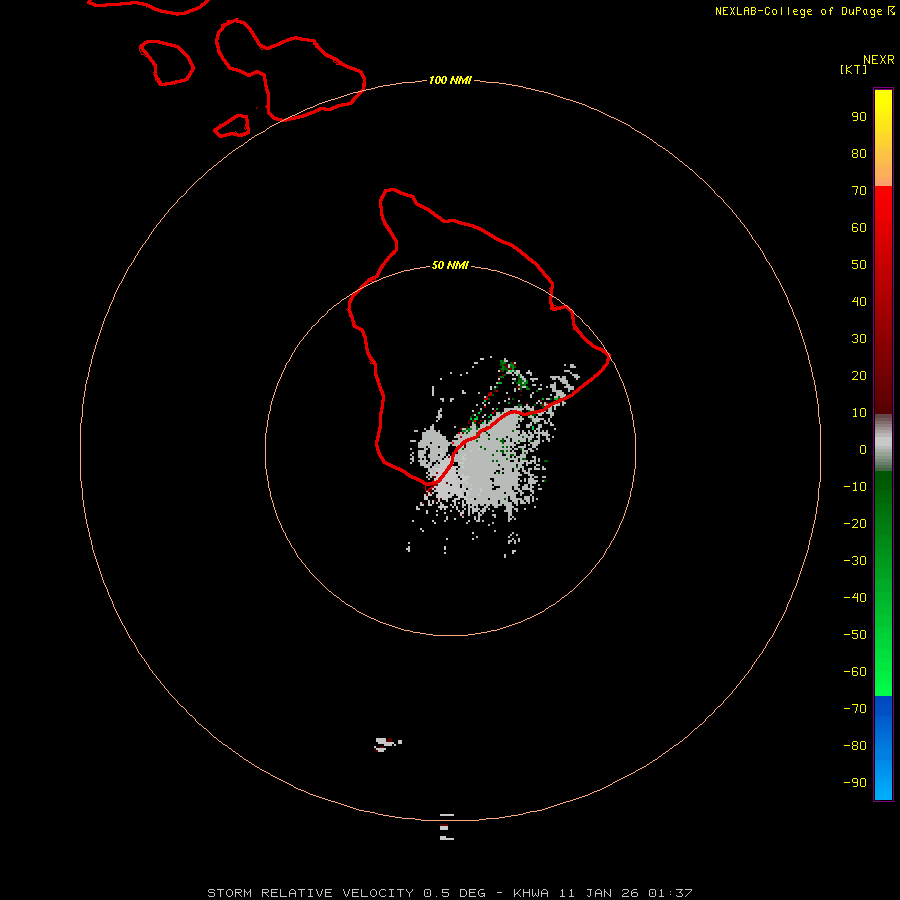The width and height of the screenshot is (900, 900).
Task: Click the small isolated echo south of the 50 NMI ring
Action: point(387,744)
